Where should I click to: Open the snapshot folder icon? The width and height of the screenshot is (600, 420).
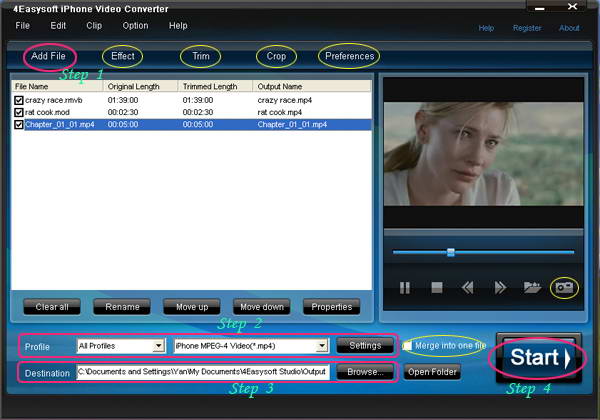532,287
